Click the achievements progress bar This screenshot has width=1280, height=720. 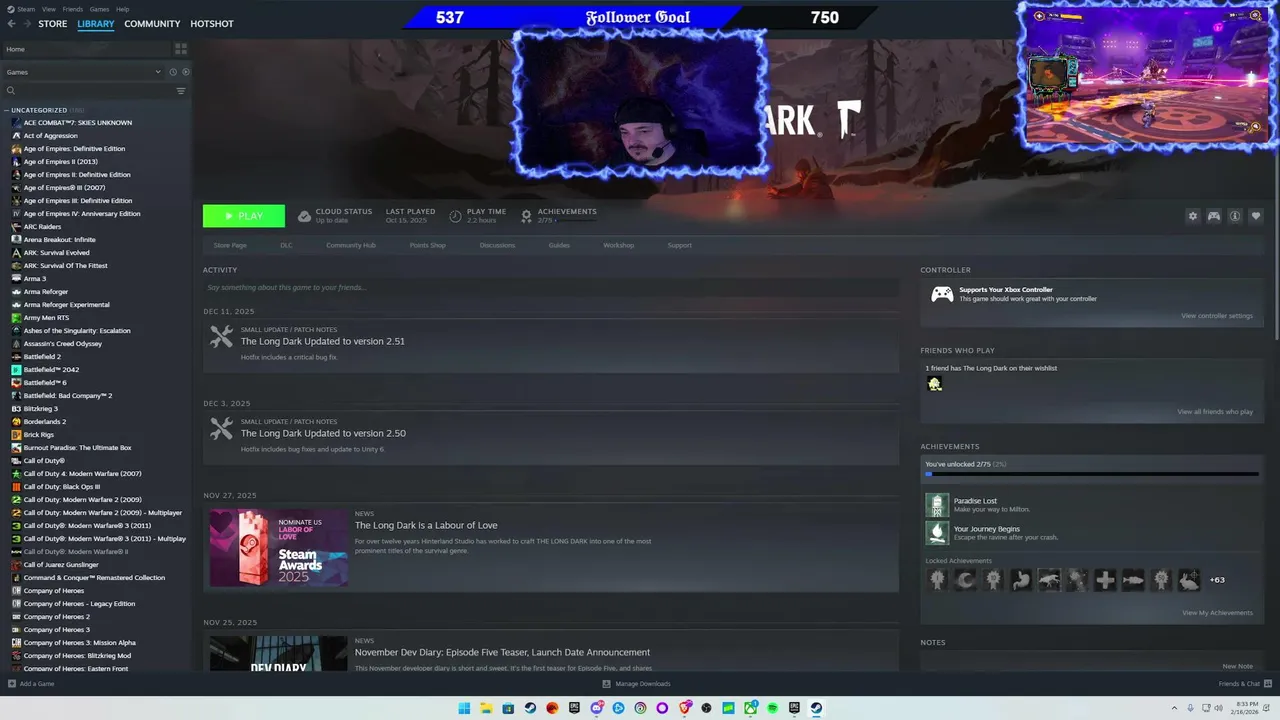[1092, 474]
